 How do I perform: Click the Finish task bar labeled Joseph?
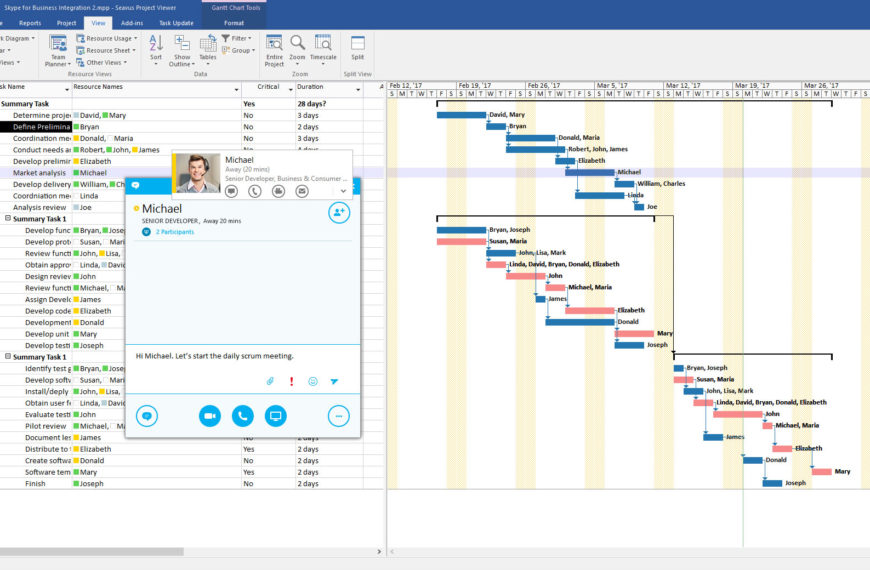click(x=772, y=483)
